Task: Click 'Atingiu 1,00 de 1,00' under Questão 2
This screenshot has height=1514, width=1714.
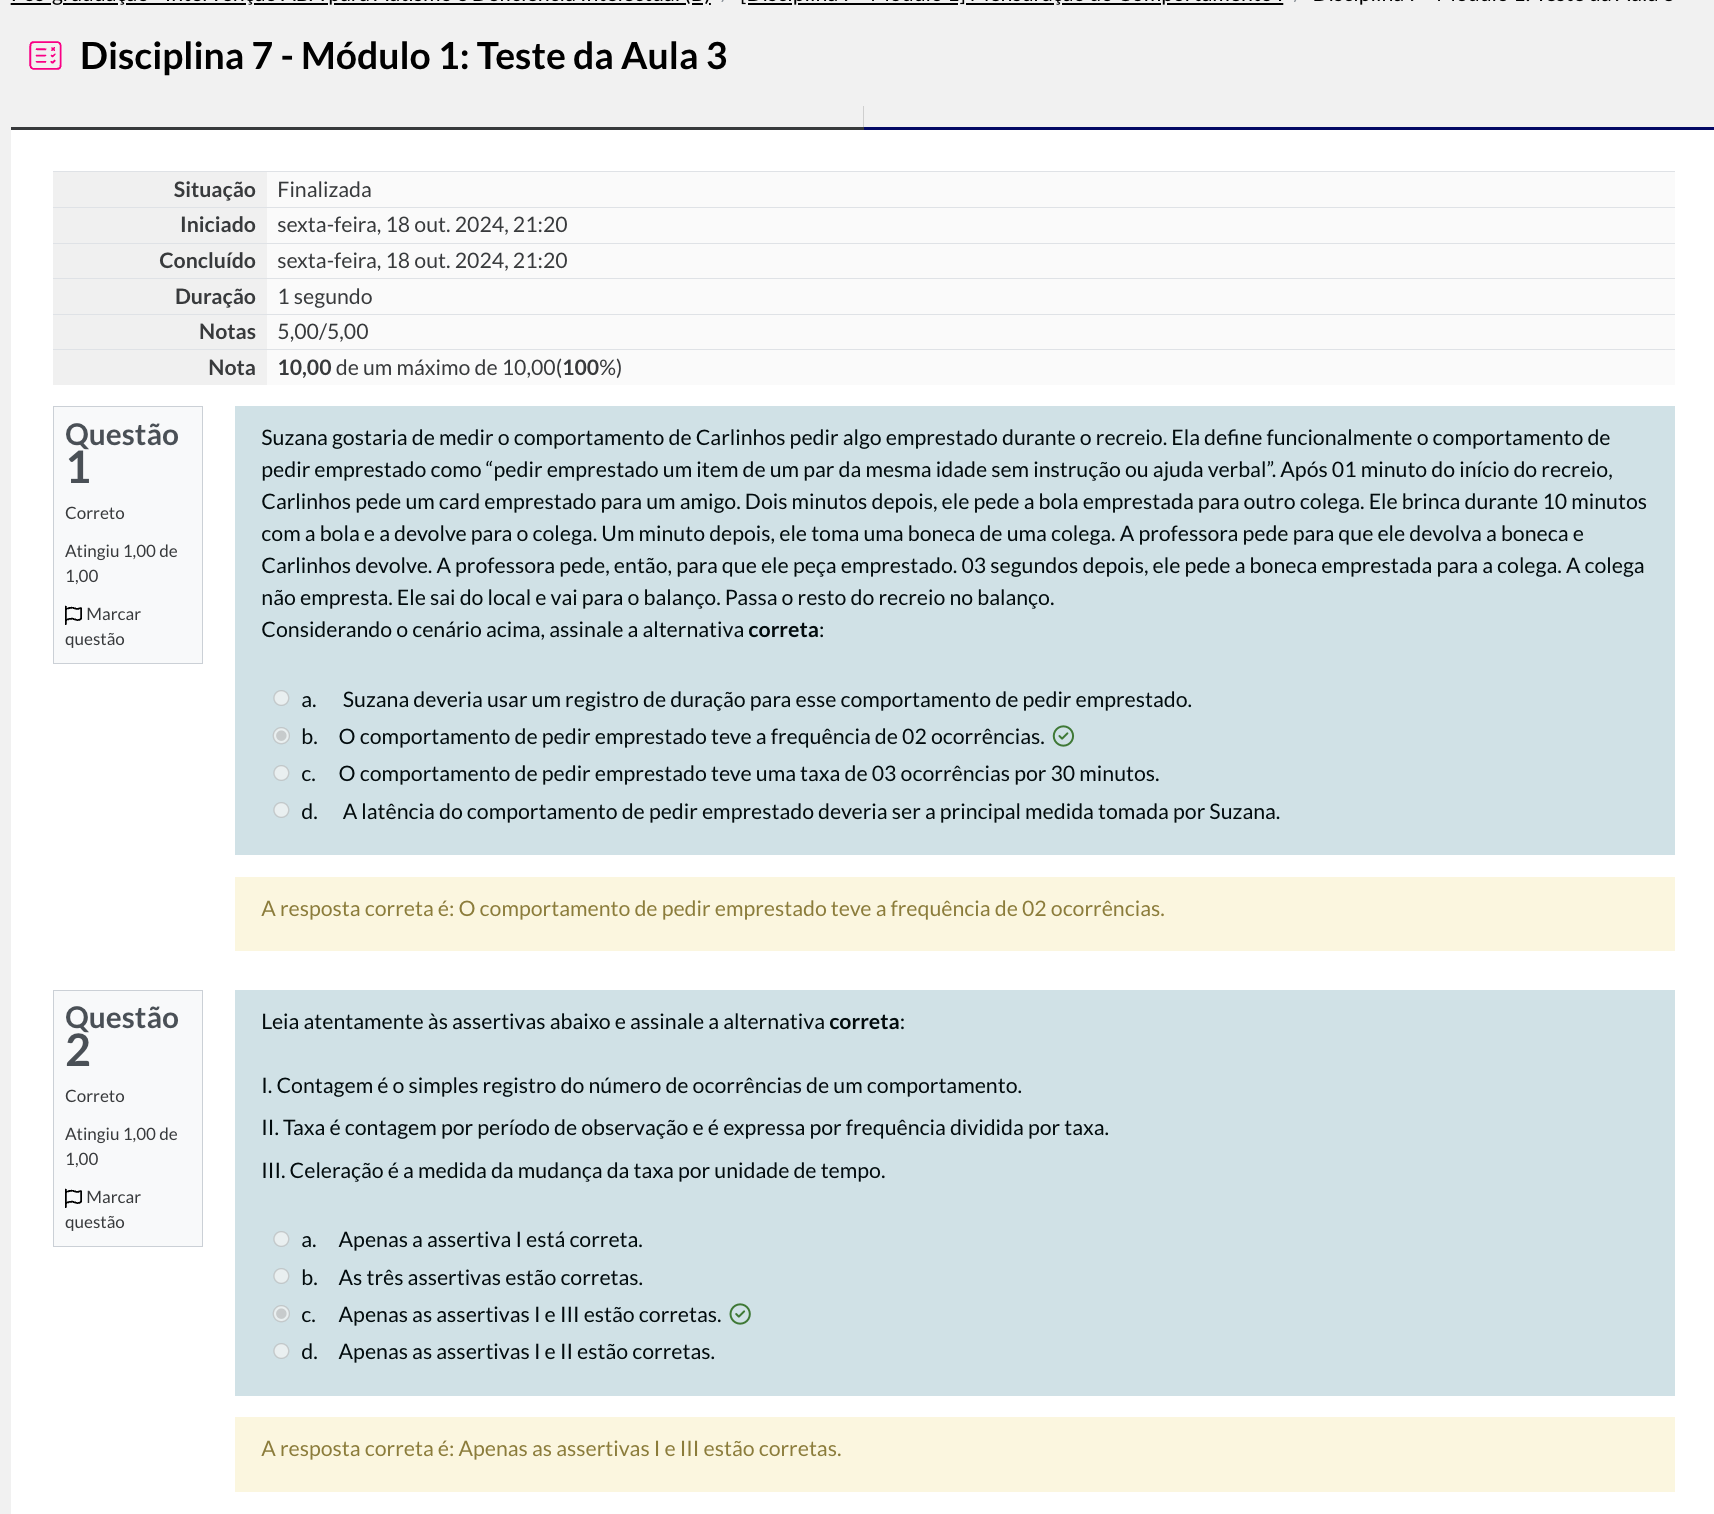Action: point(121,1146)
